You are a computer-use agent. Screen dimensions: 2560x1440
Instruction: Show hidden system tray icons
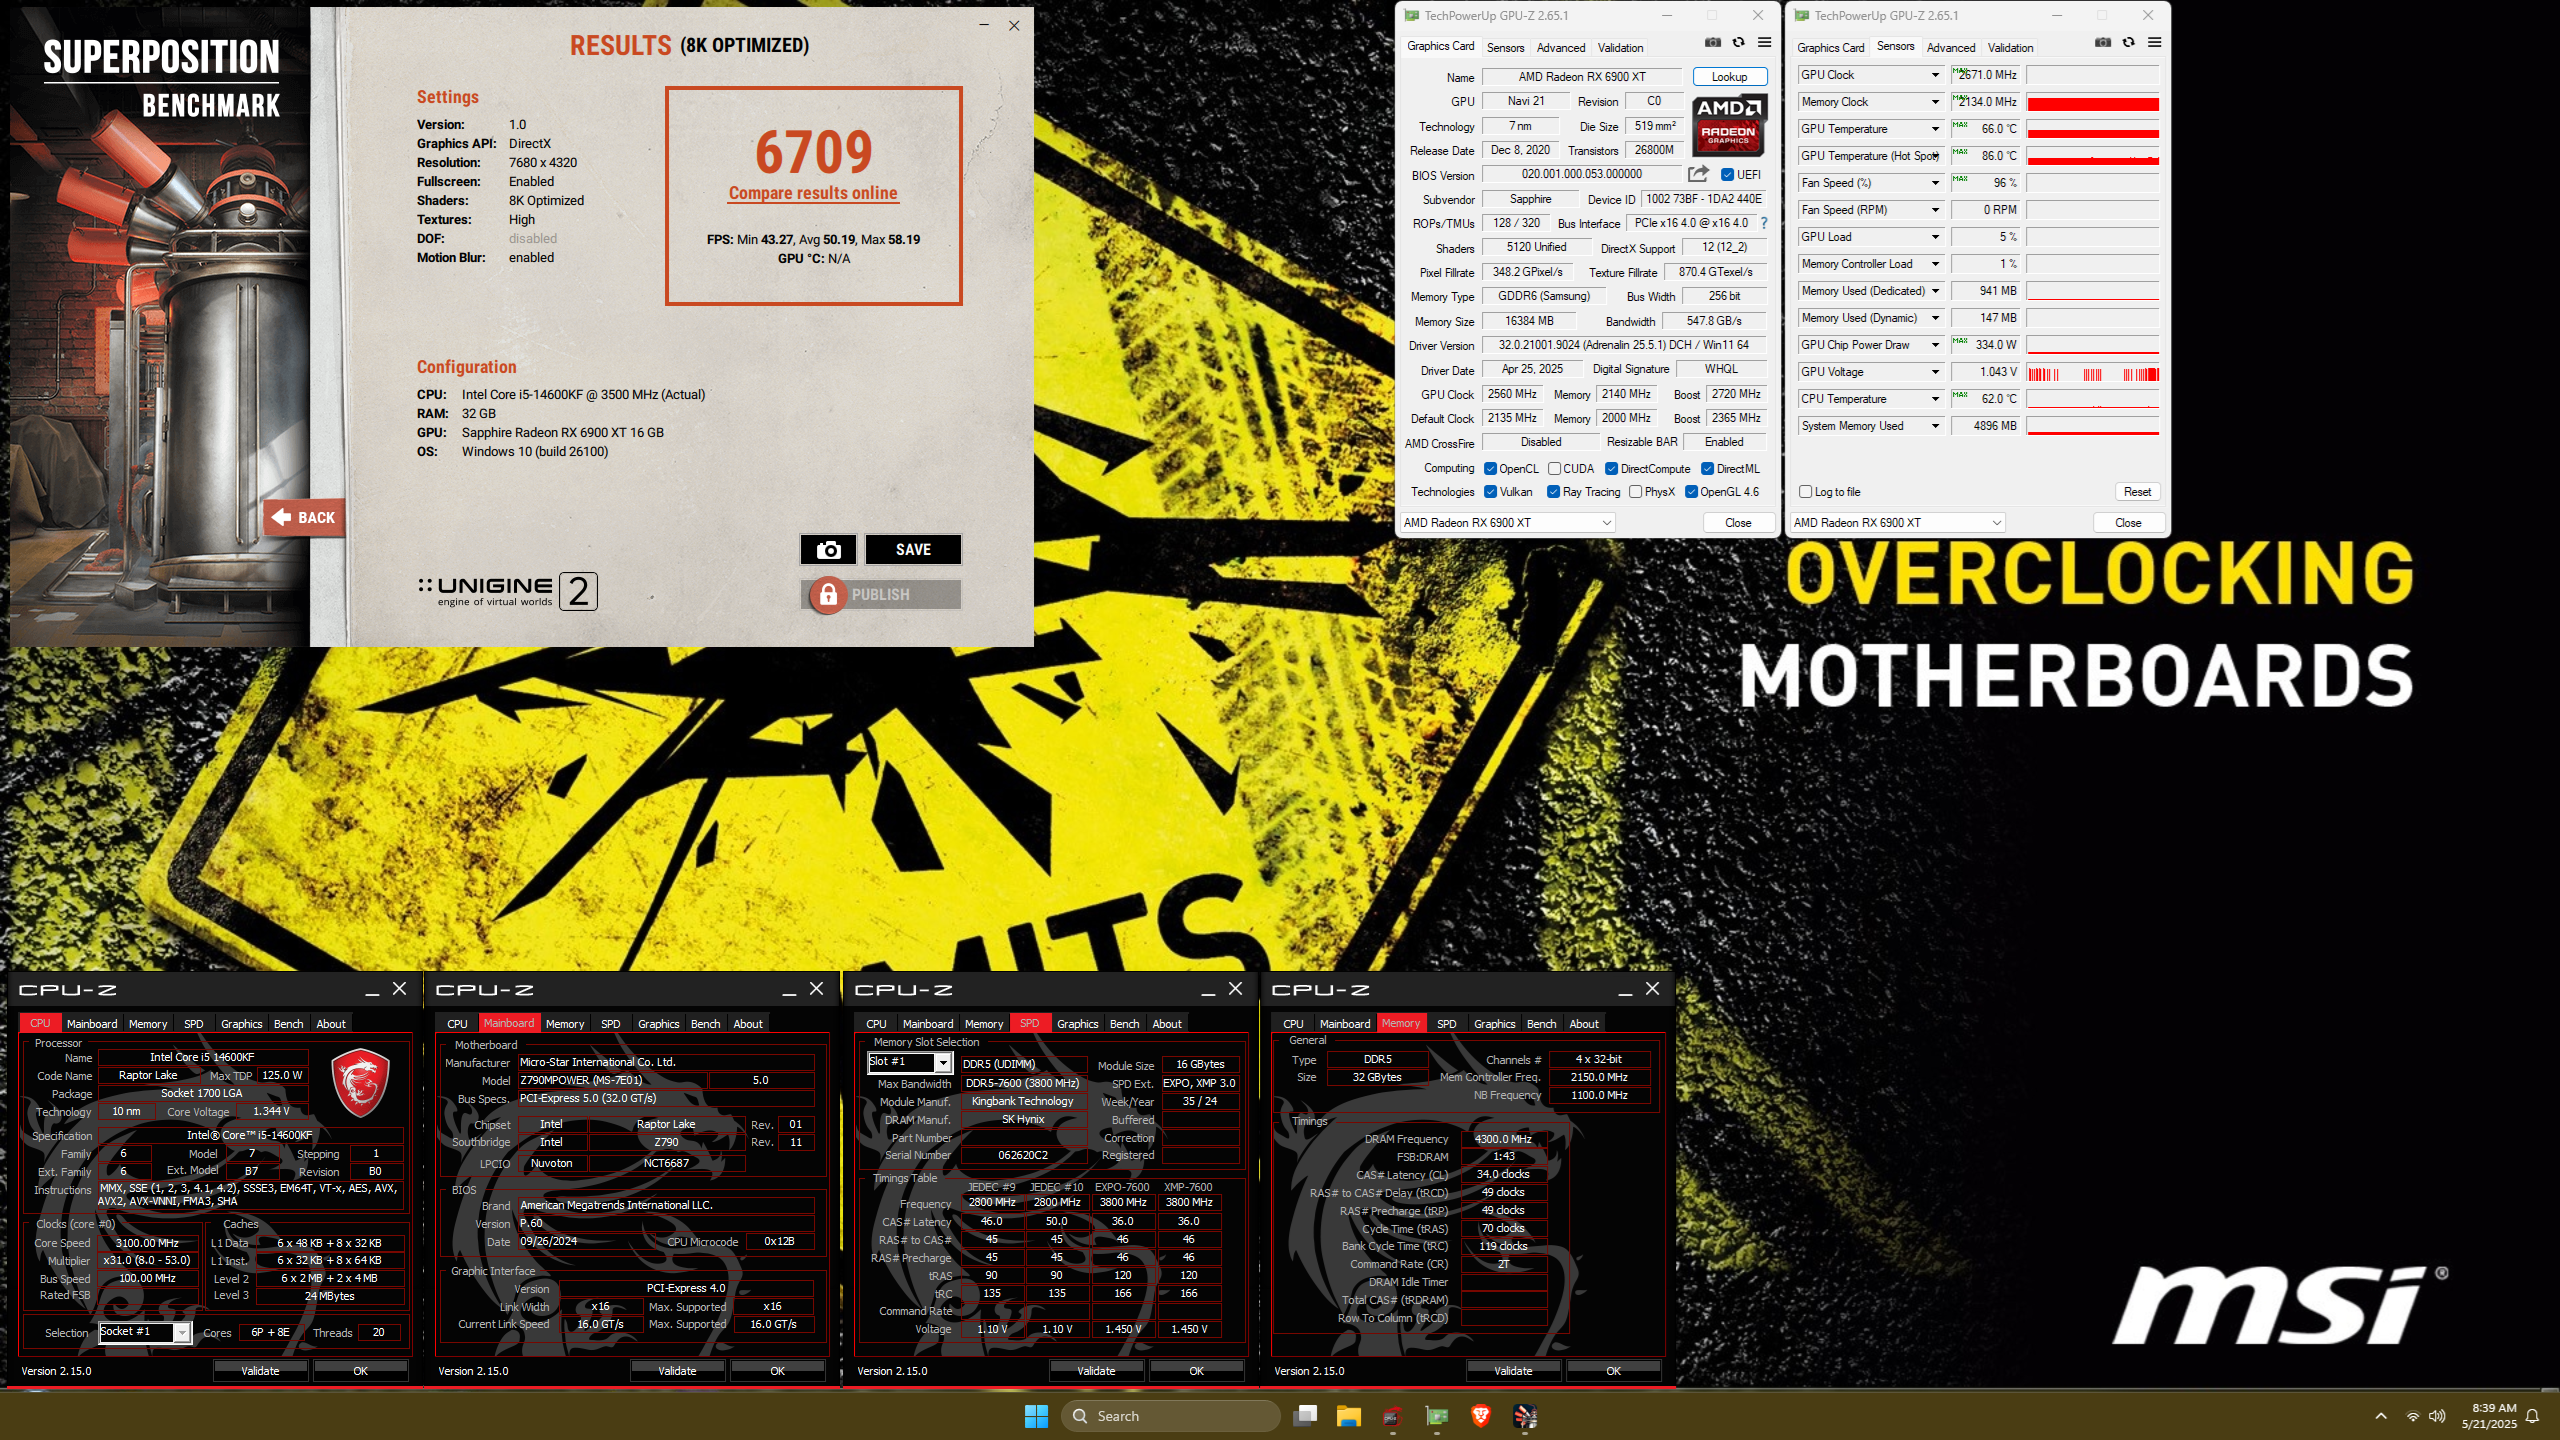pos(2381,1416)
